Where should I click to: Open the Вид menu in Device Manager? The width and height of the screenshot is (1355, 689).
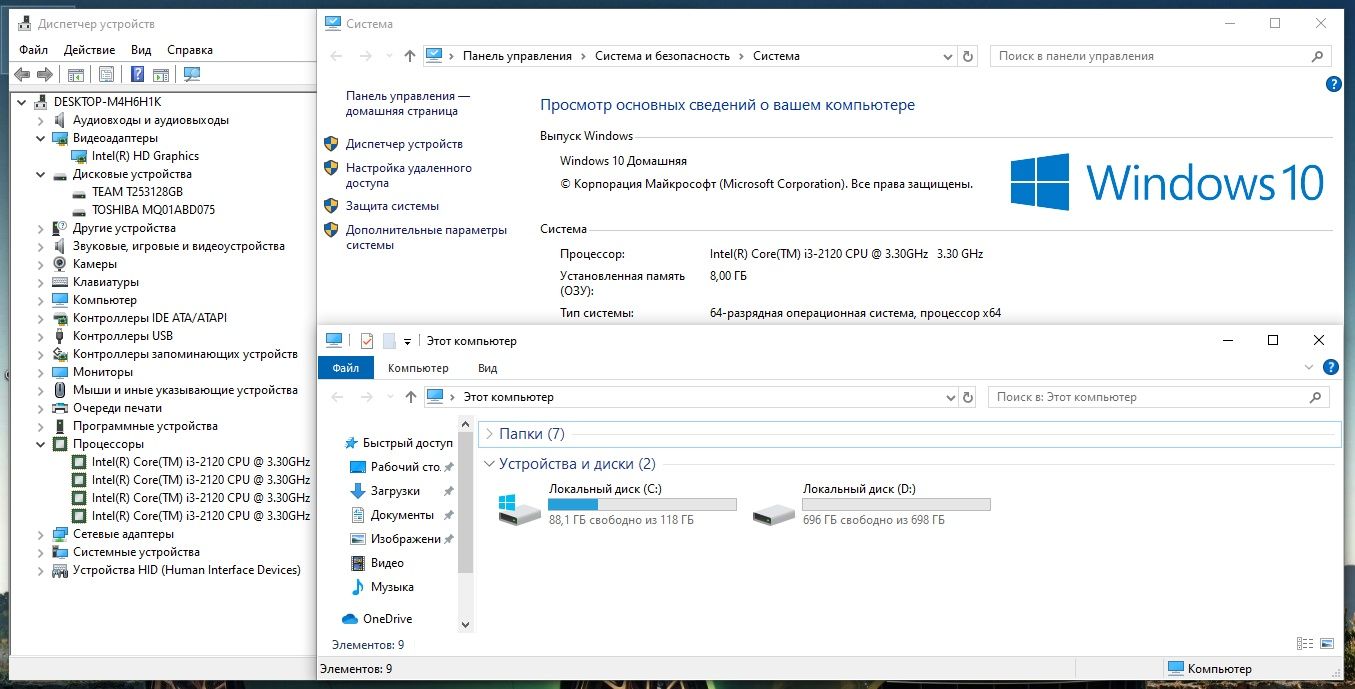141,50
